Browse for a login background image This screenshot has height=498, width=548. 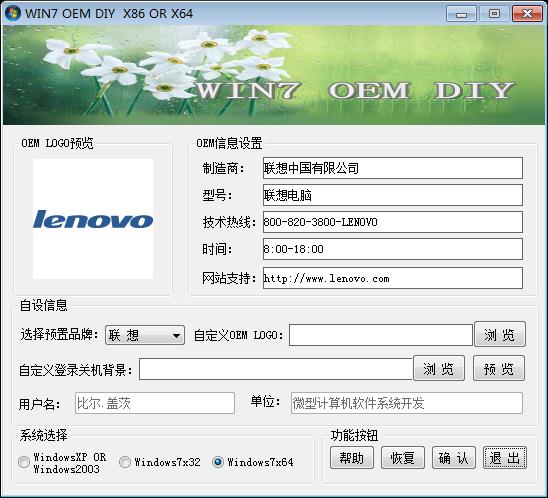pyautogui.click(x=439, y=368)
